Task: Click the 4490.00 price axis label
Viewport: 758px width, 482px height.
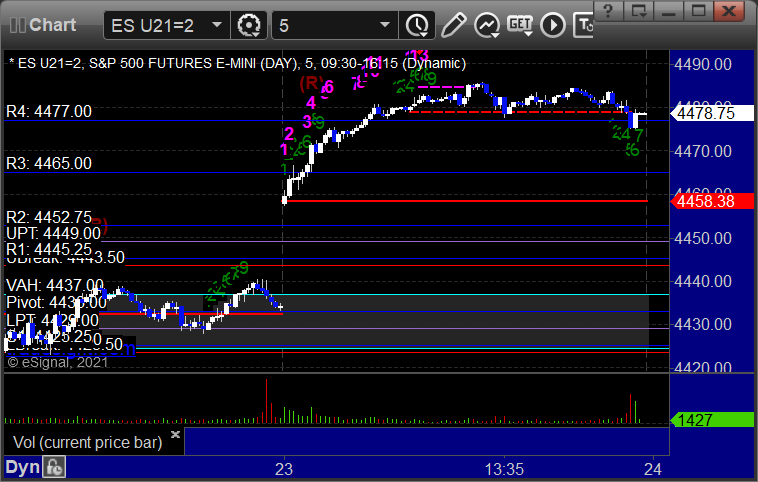Action: [x=703, y=64]
